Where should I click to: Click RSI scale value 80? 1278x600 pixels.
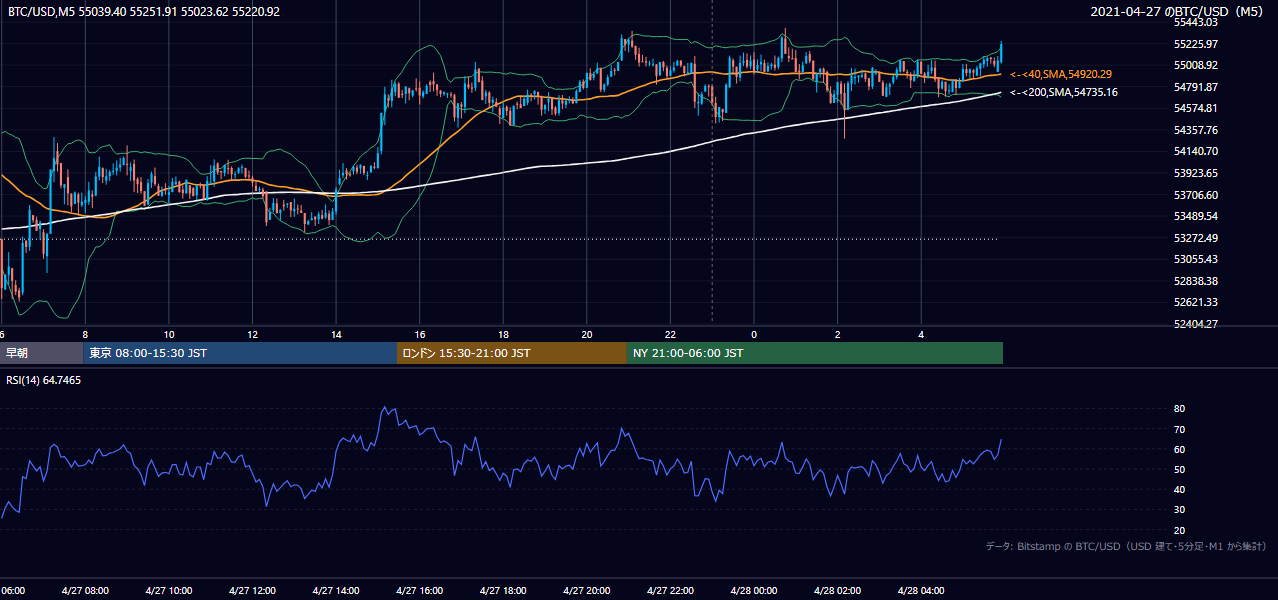(x=1180, y=409)
